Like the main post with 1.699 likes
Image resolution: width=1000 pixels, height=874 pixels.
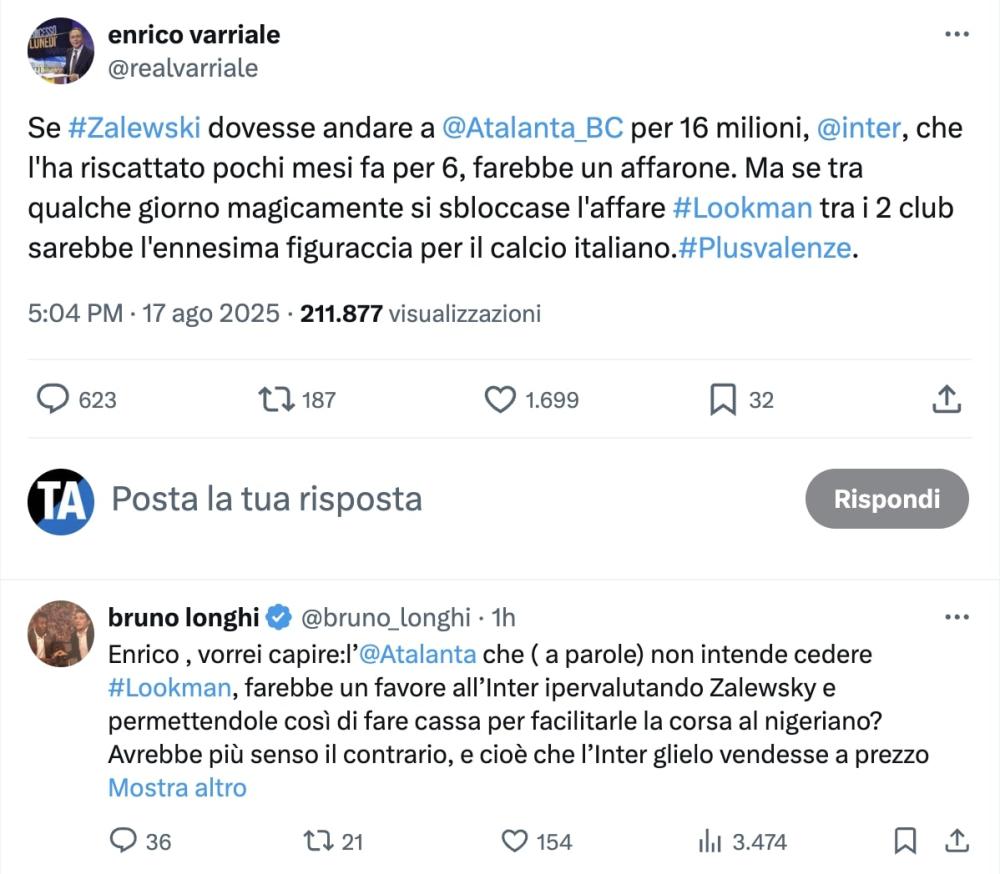499,400
